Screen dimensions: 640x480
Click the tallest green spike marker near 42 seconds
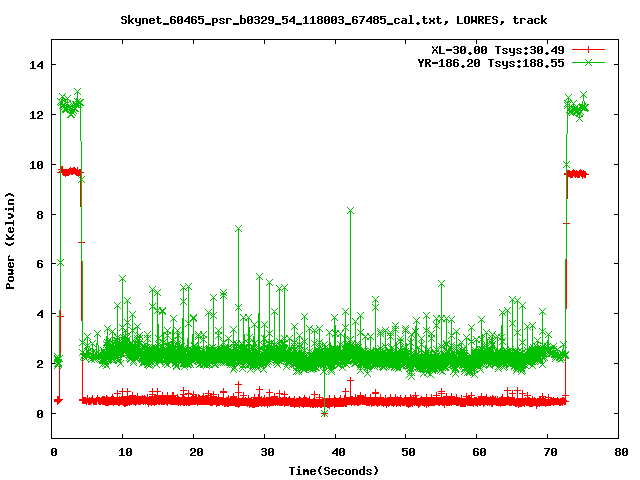350,211
